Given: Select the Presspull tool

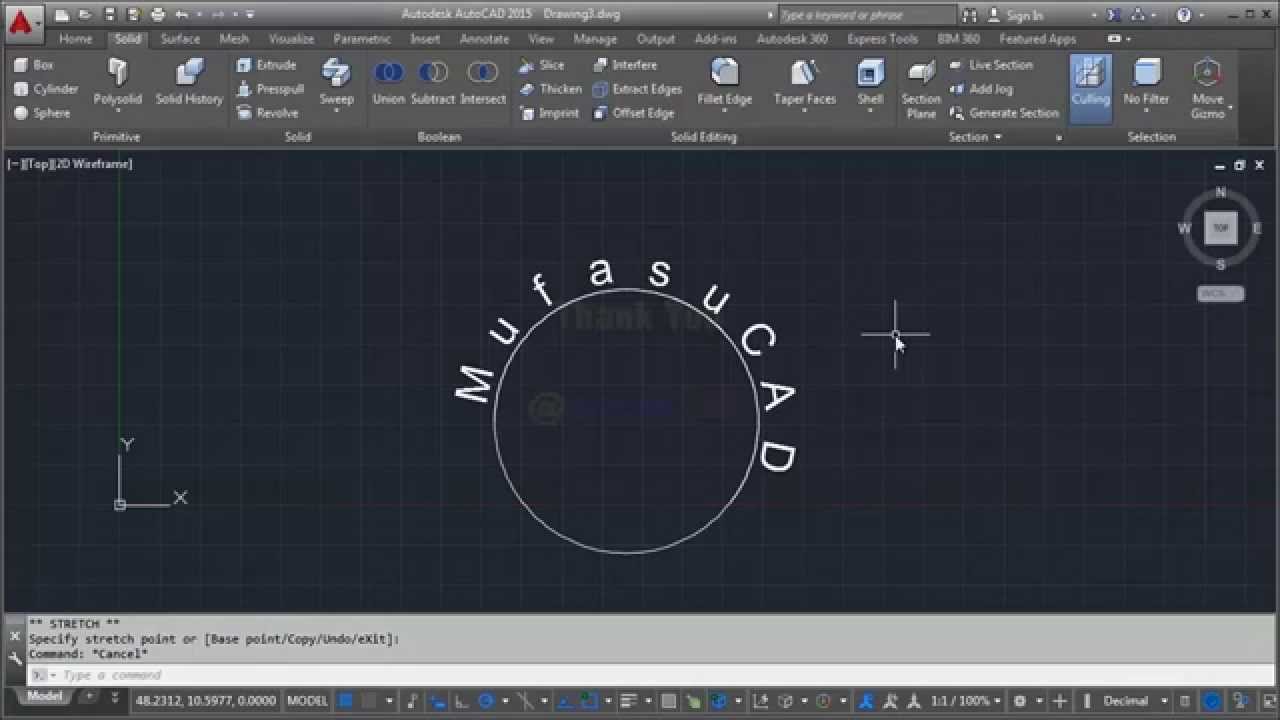Looking at the screenshot, I should [270, 89].
